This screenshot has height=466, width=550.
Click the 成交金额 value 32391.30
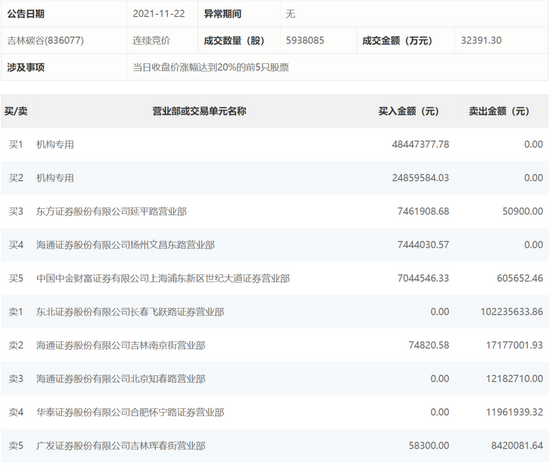[x=481, y=40]
